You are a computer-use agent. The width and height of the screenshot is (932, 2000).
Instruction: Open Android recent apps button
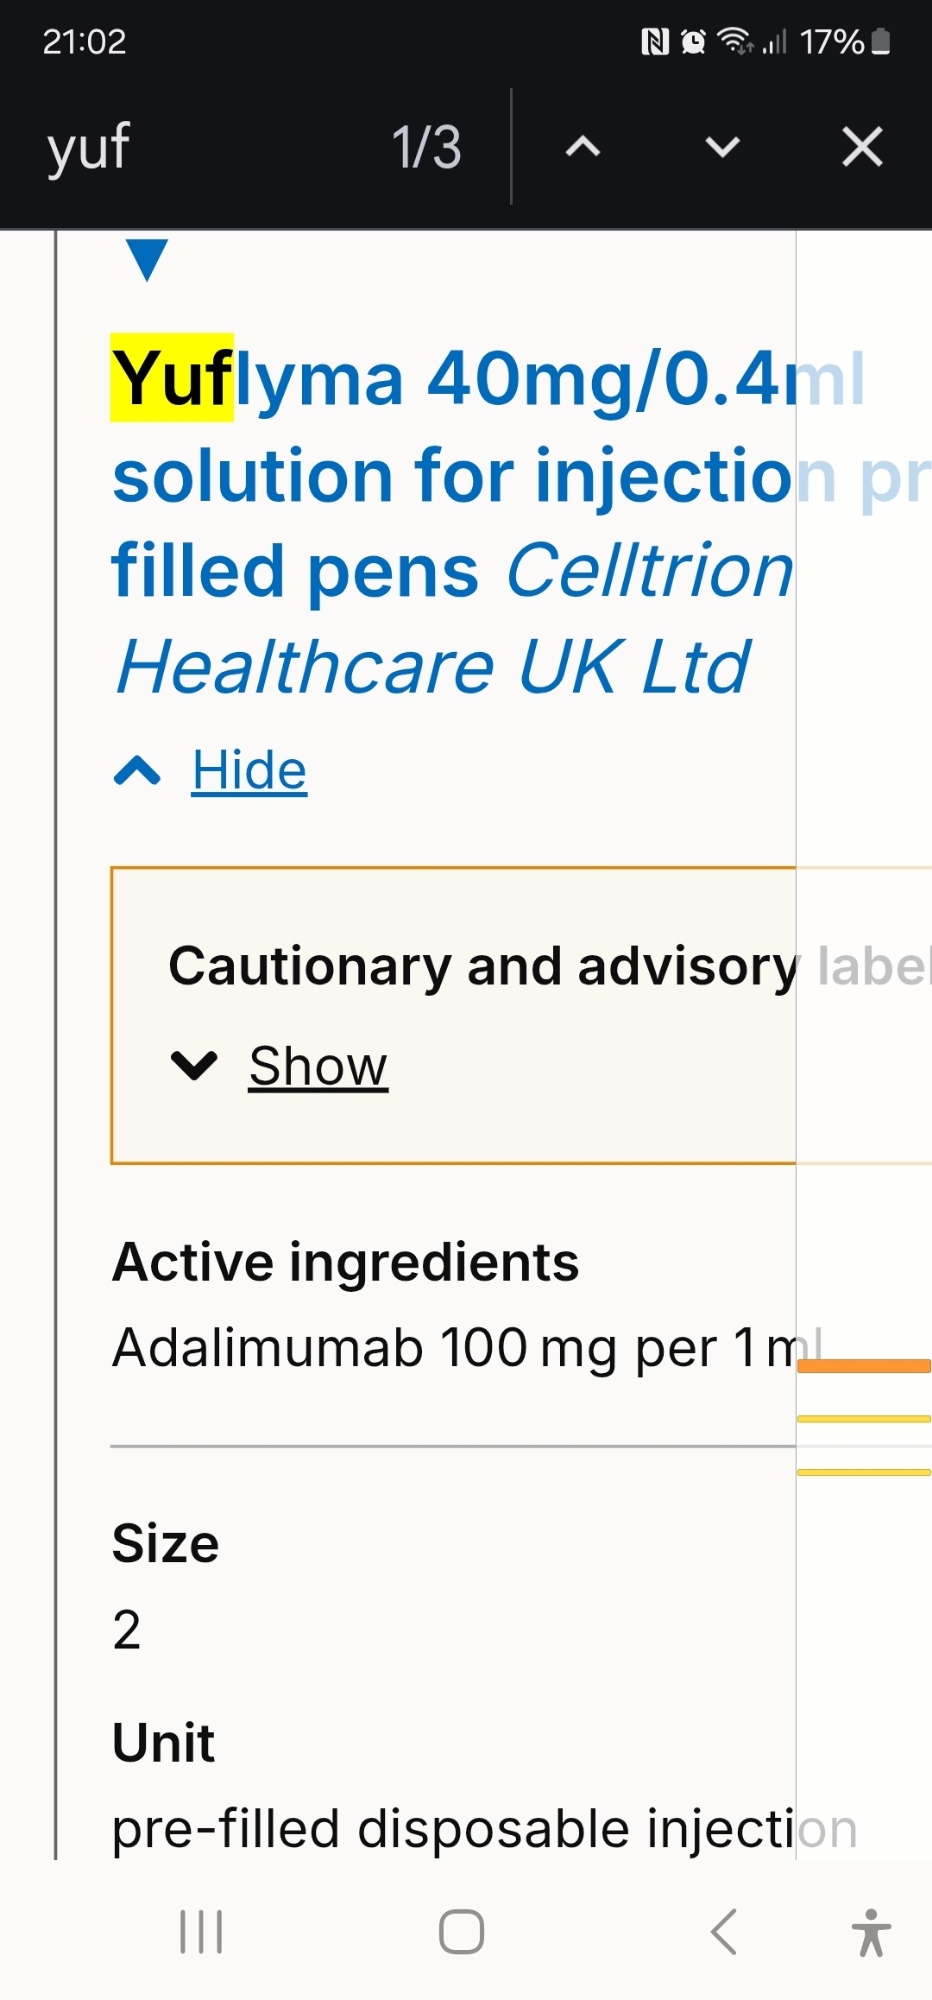coord(201,1931)
